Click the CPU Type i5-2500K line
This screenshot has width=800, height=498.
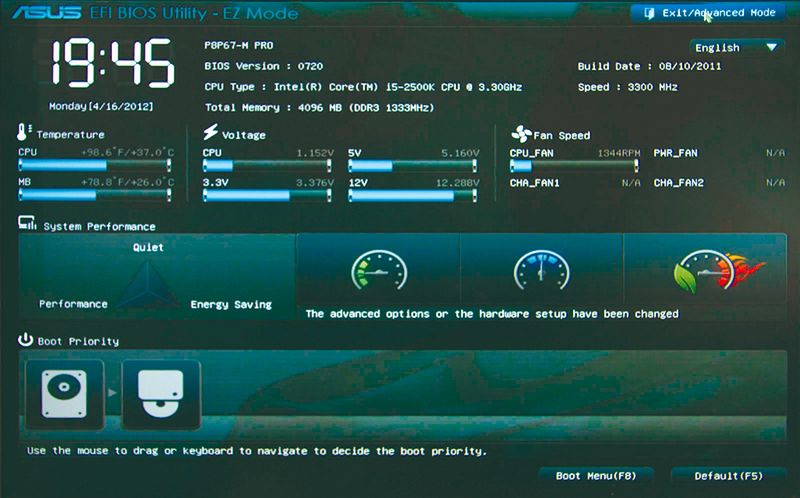[363, 87]
